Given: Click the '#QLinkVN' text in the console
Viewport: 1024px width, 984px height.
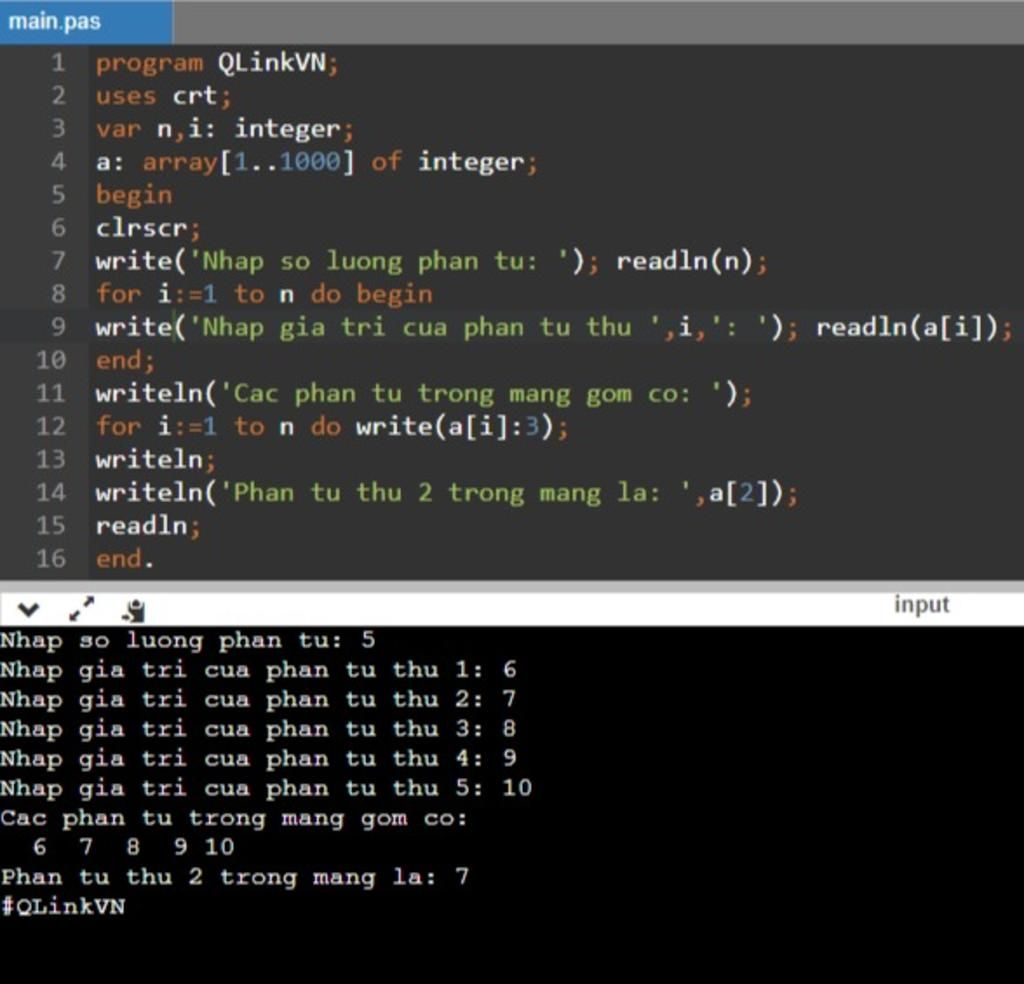Looking at the screenshot, I should (x=63, y=906).
